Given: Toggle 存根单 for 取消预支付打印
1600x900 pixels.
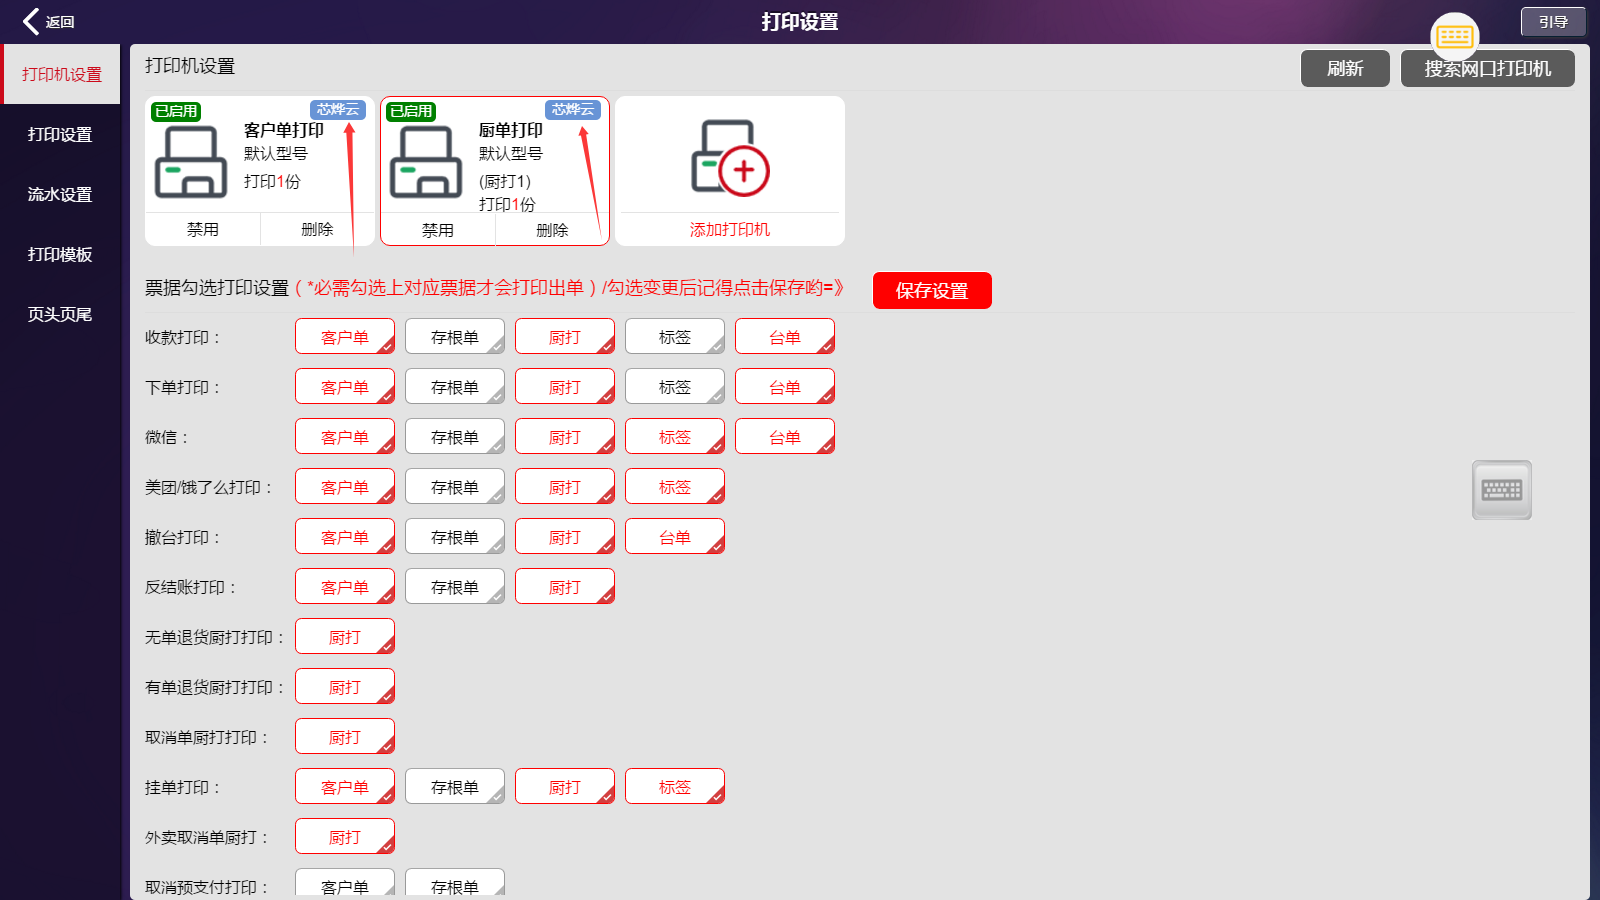Looking at the screenshot, I should pyautogui.click(x=455, y=884).
